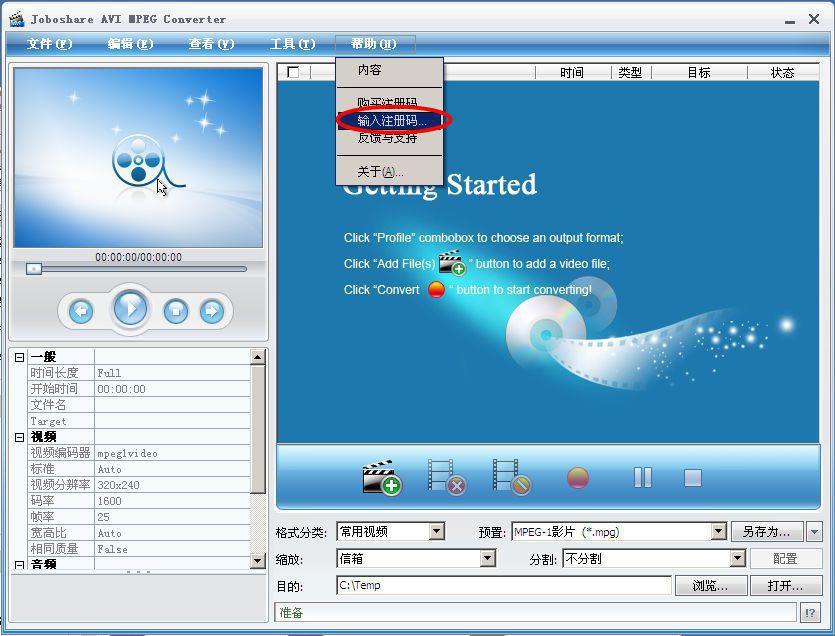Select 输入注册码... menu entry
Image resolution: width=835 pixels, height=636 pixels.
390,120
